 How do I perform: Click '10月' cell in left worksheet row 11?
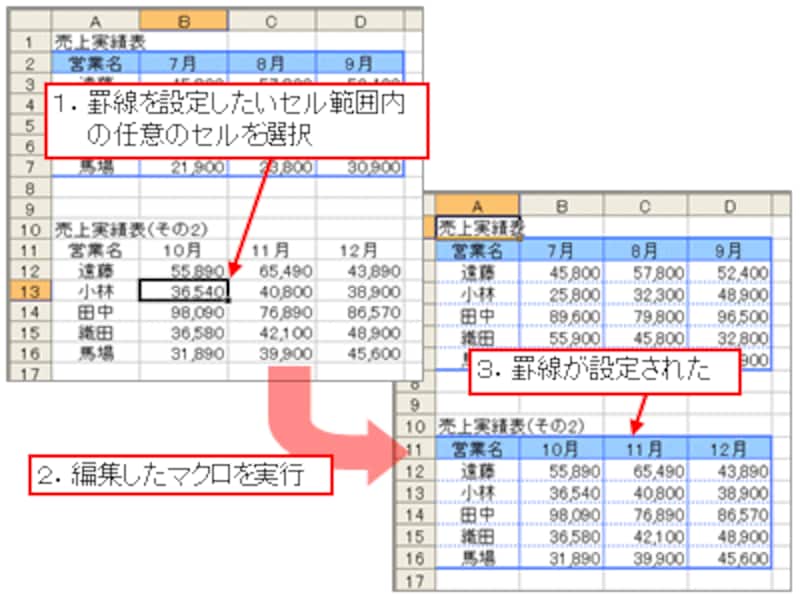[x=184, y=250]
